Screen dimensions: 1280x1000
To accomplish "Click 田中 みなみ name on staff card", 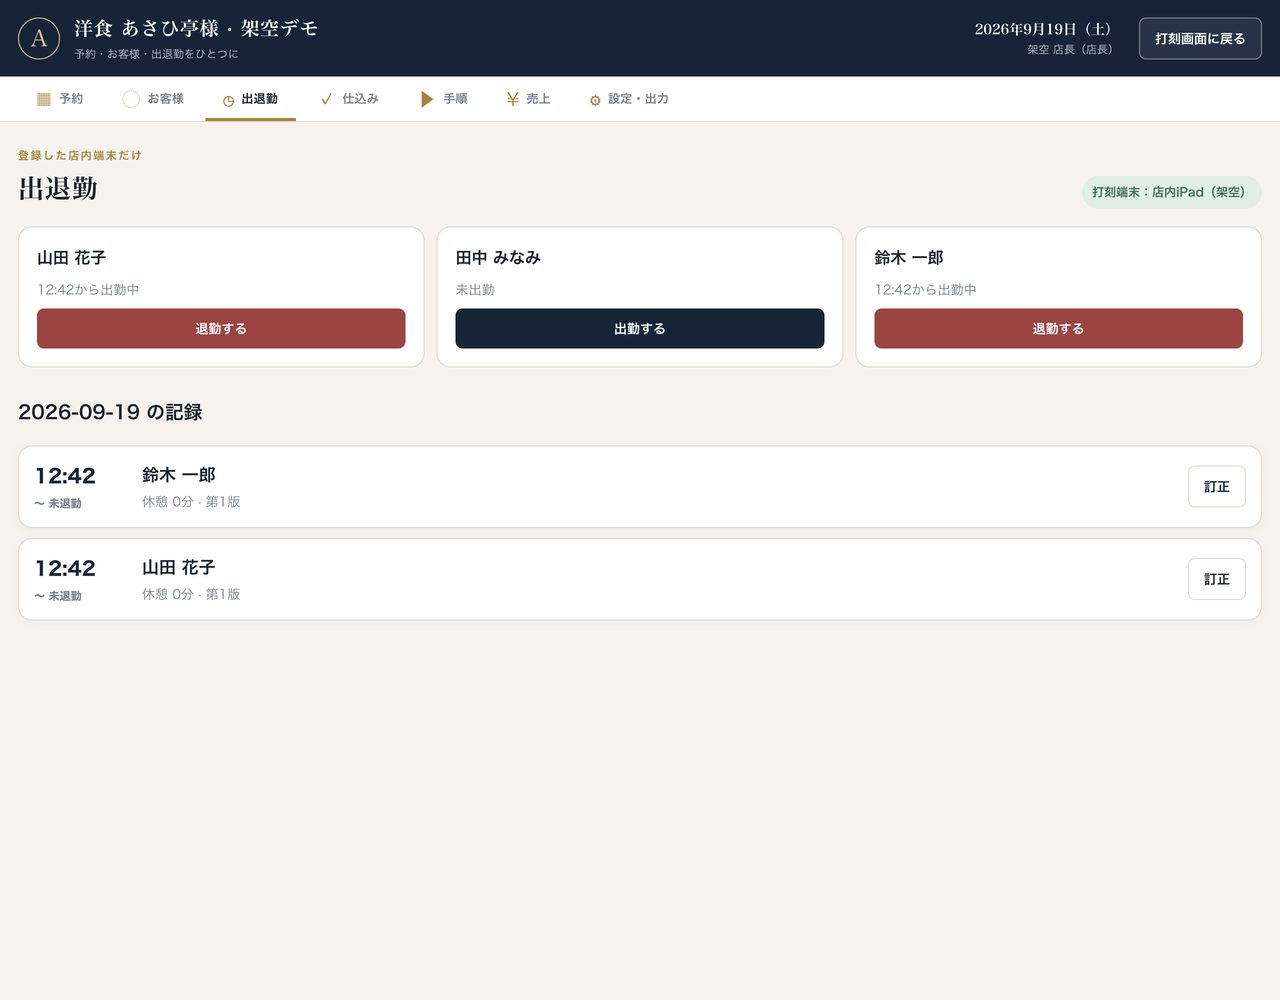I will pyautogui.click(x=498, y=257).
